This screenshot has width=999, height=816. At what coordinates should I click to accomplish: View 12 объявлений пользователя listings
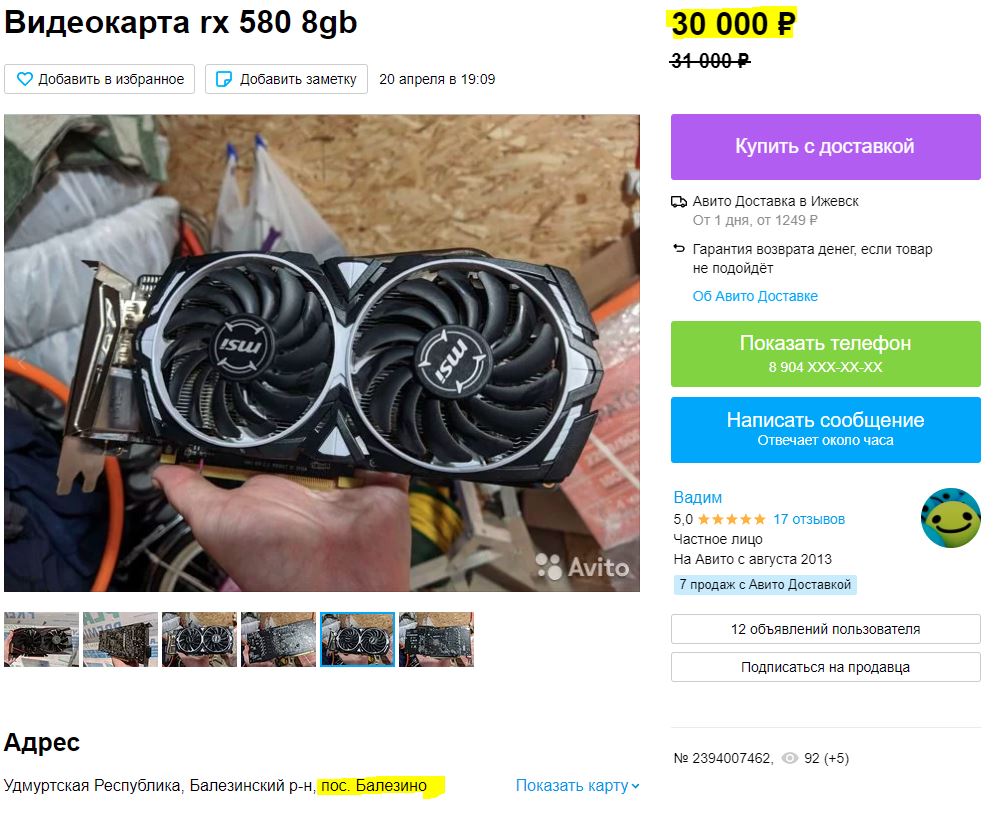point(826,629)
